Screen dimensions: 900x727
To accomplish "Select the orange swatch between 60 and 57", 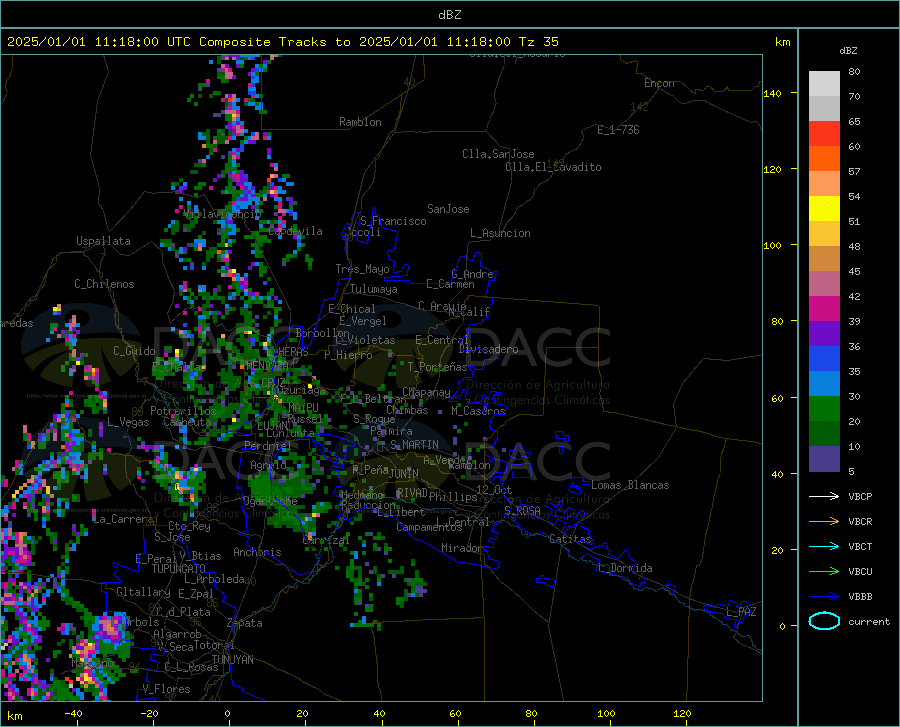I will point(824,159).
